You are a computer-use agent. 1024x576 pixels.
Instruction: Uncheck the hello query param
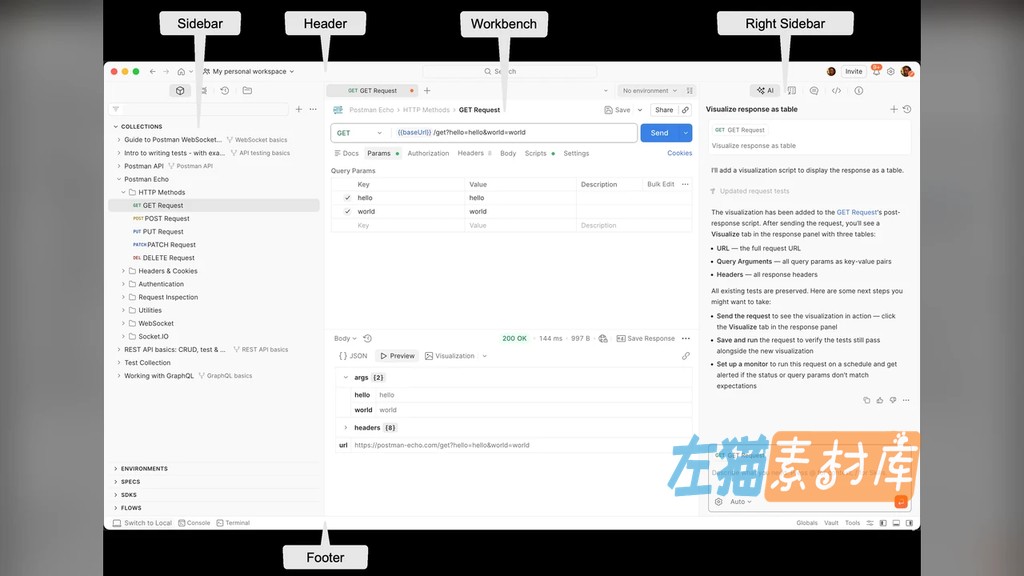(x=347, y=198)
